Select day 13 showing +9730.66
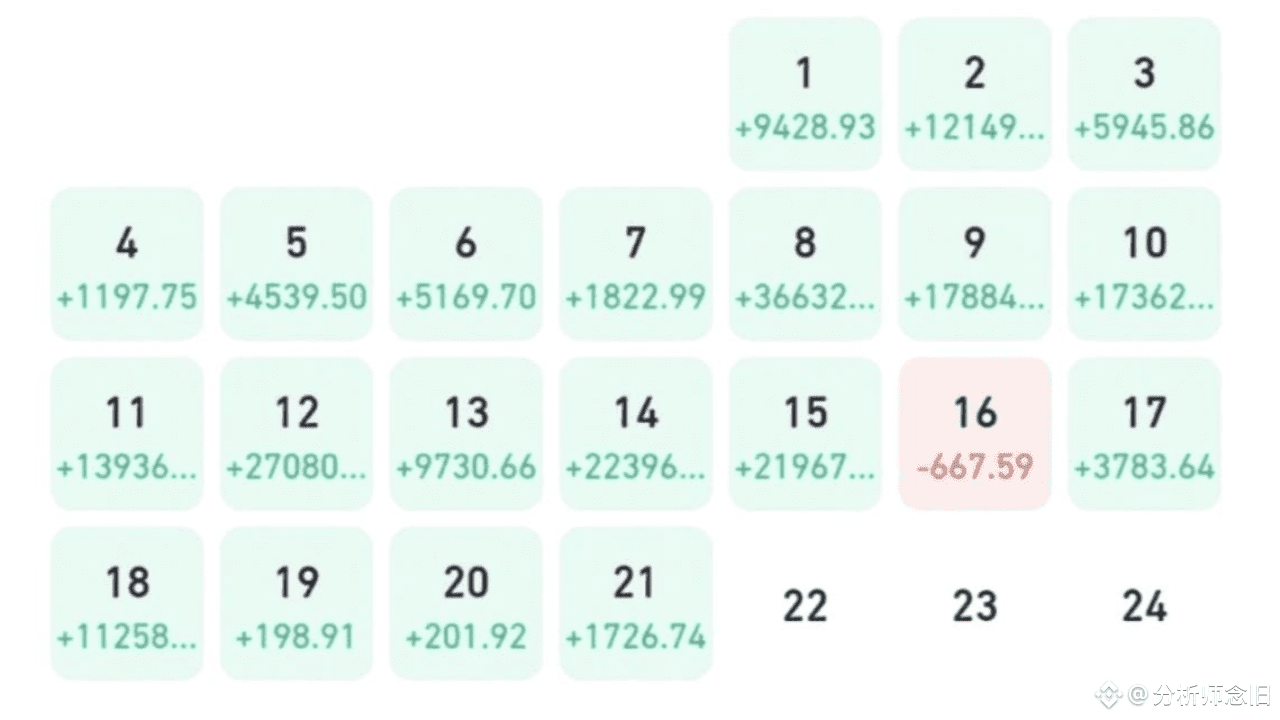 (466, 433)
